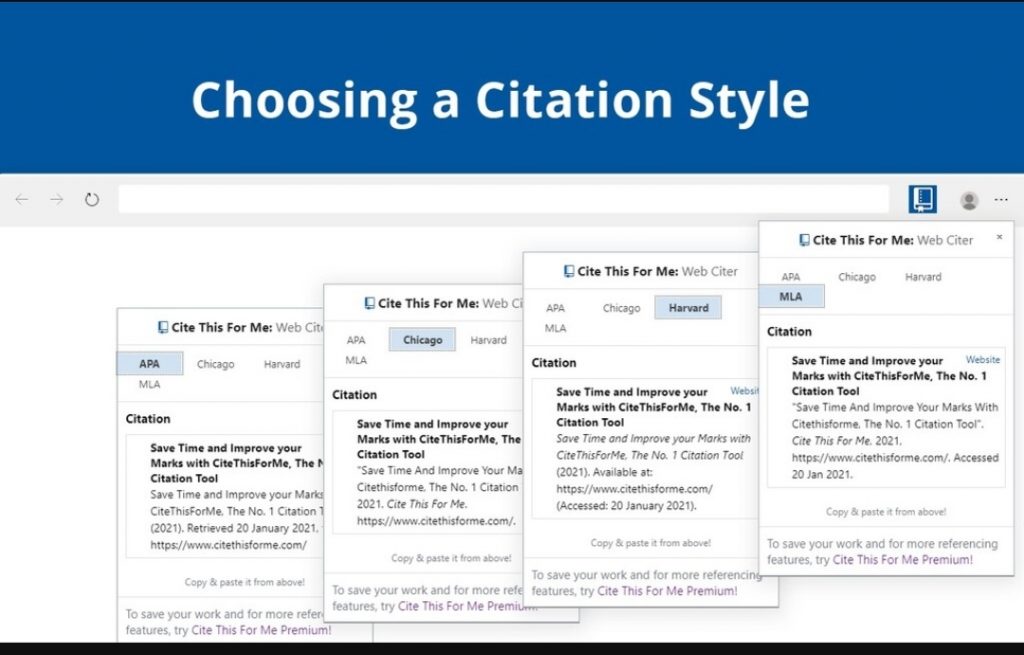The height and width of the screenshot is (655, 1024).
Task: Select the highlighted Harvard tab
Action: [688, 308]
